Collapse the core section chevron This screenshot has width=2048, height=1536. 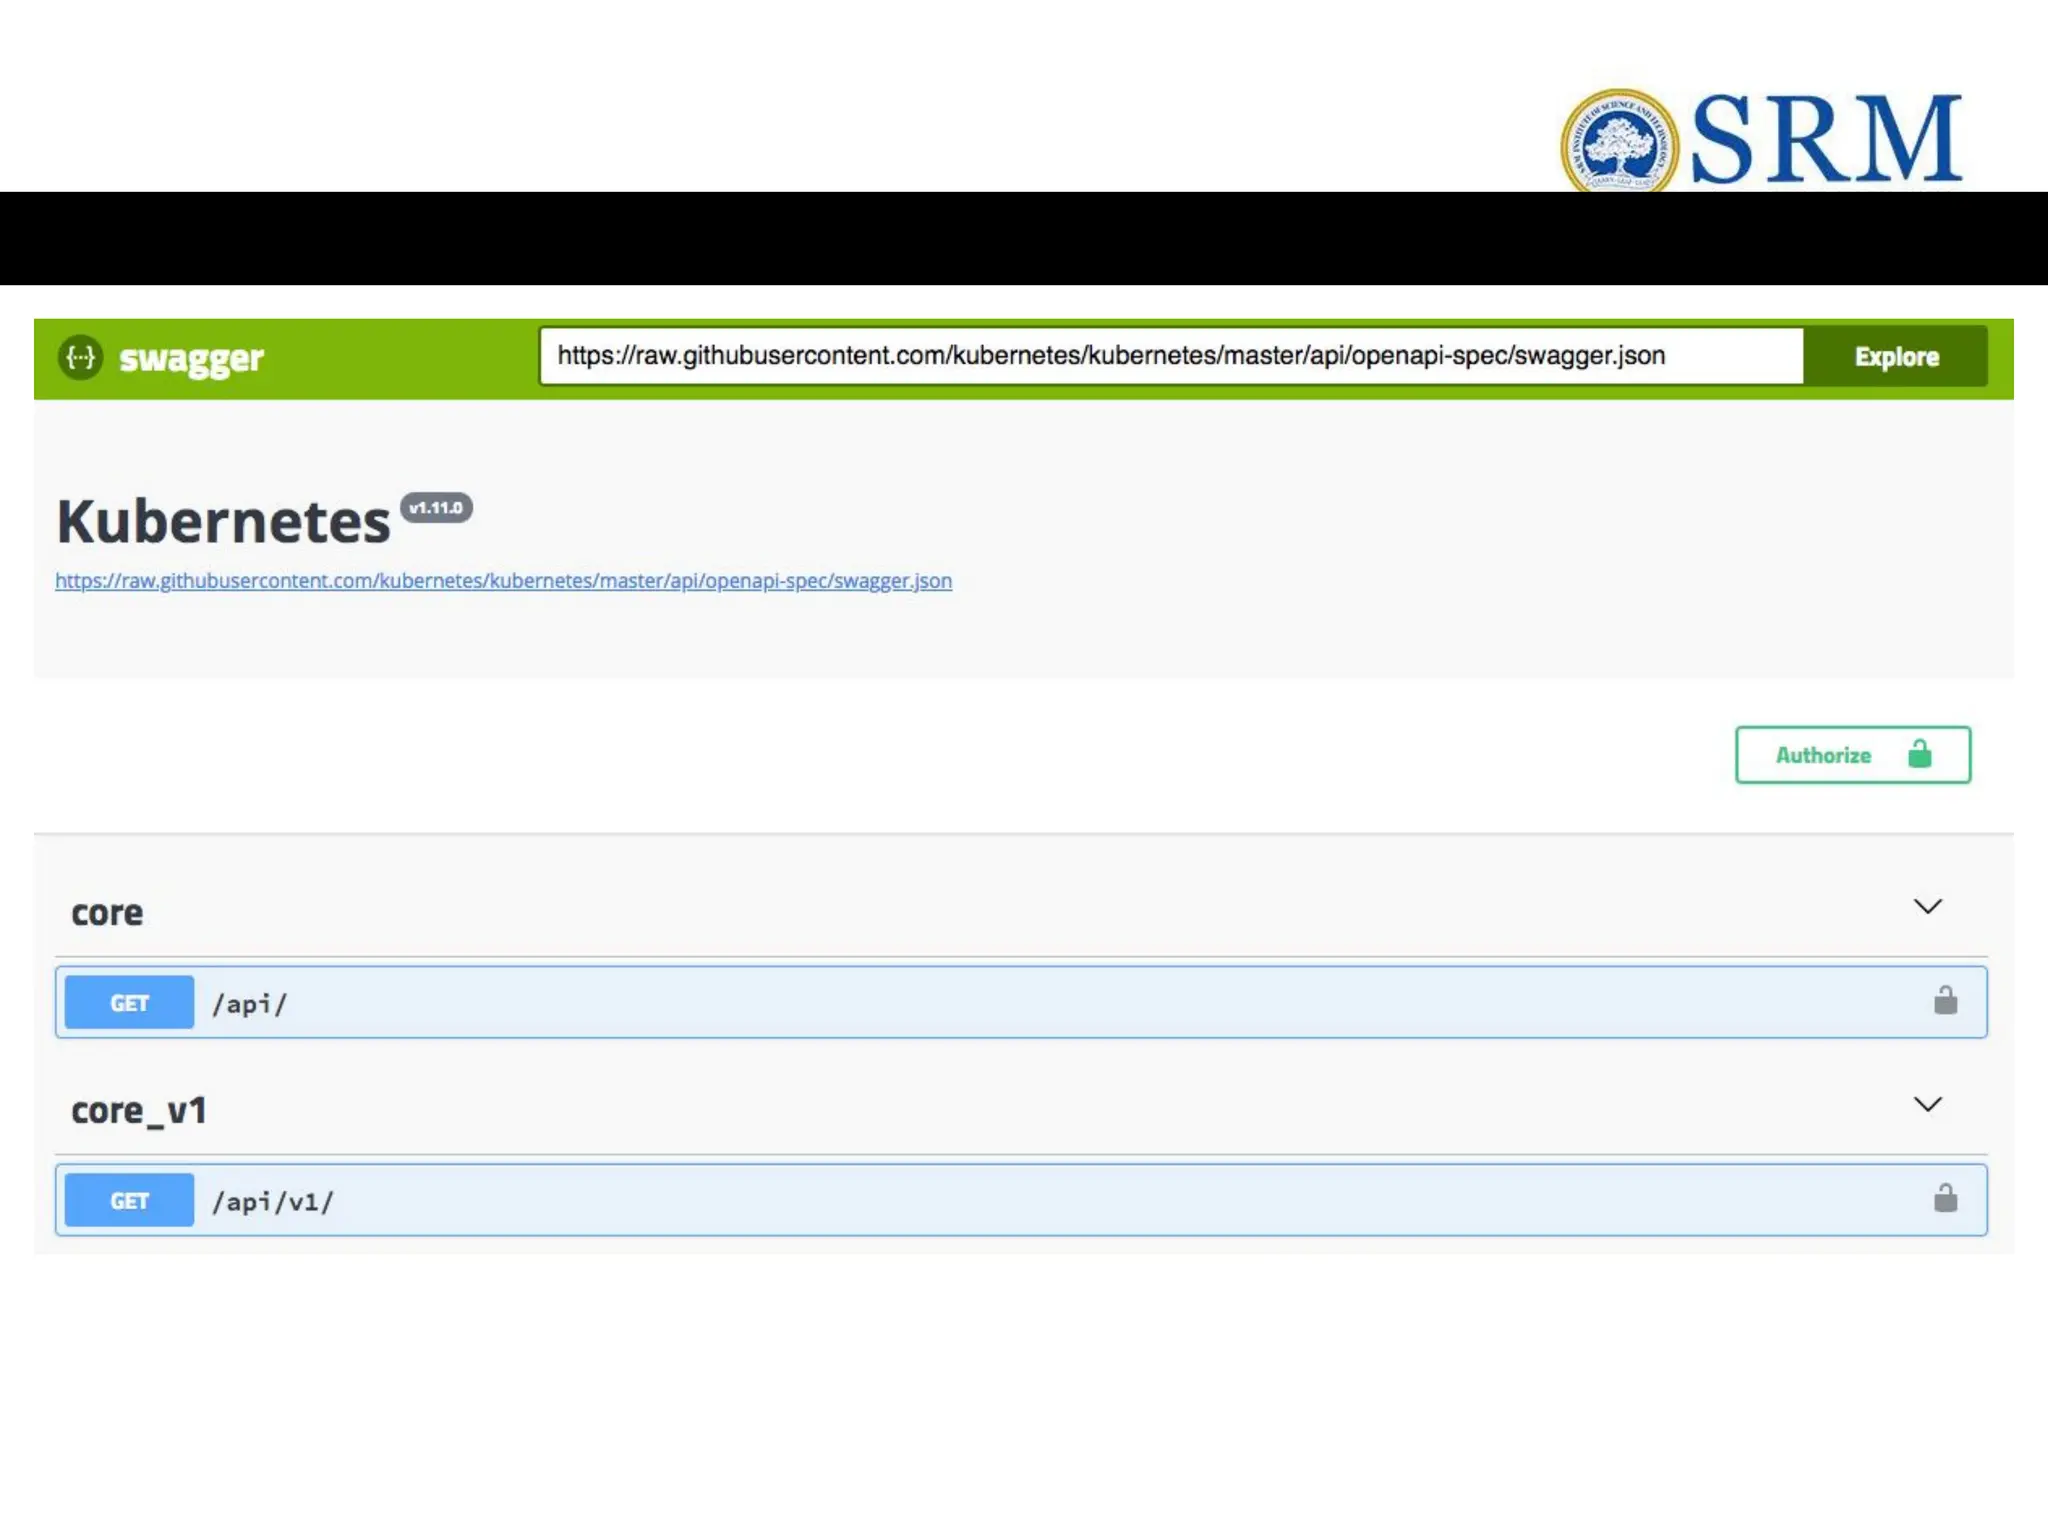[x=1927, y=907]
